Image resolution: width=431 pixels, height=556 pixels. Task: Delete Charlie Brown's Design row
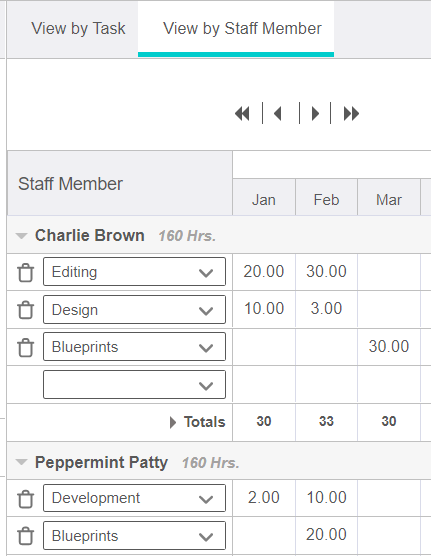coord(26,310)
